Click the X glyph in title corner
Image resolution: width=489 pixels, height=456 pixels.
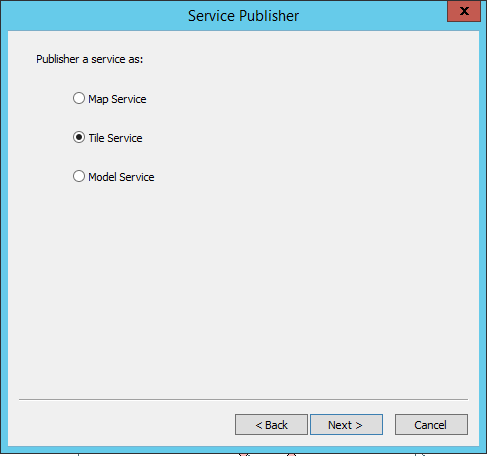(464, 11)
